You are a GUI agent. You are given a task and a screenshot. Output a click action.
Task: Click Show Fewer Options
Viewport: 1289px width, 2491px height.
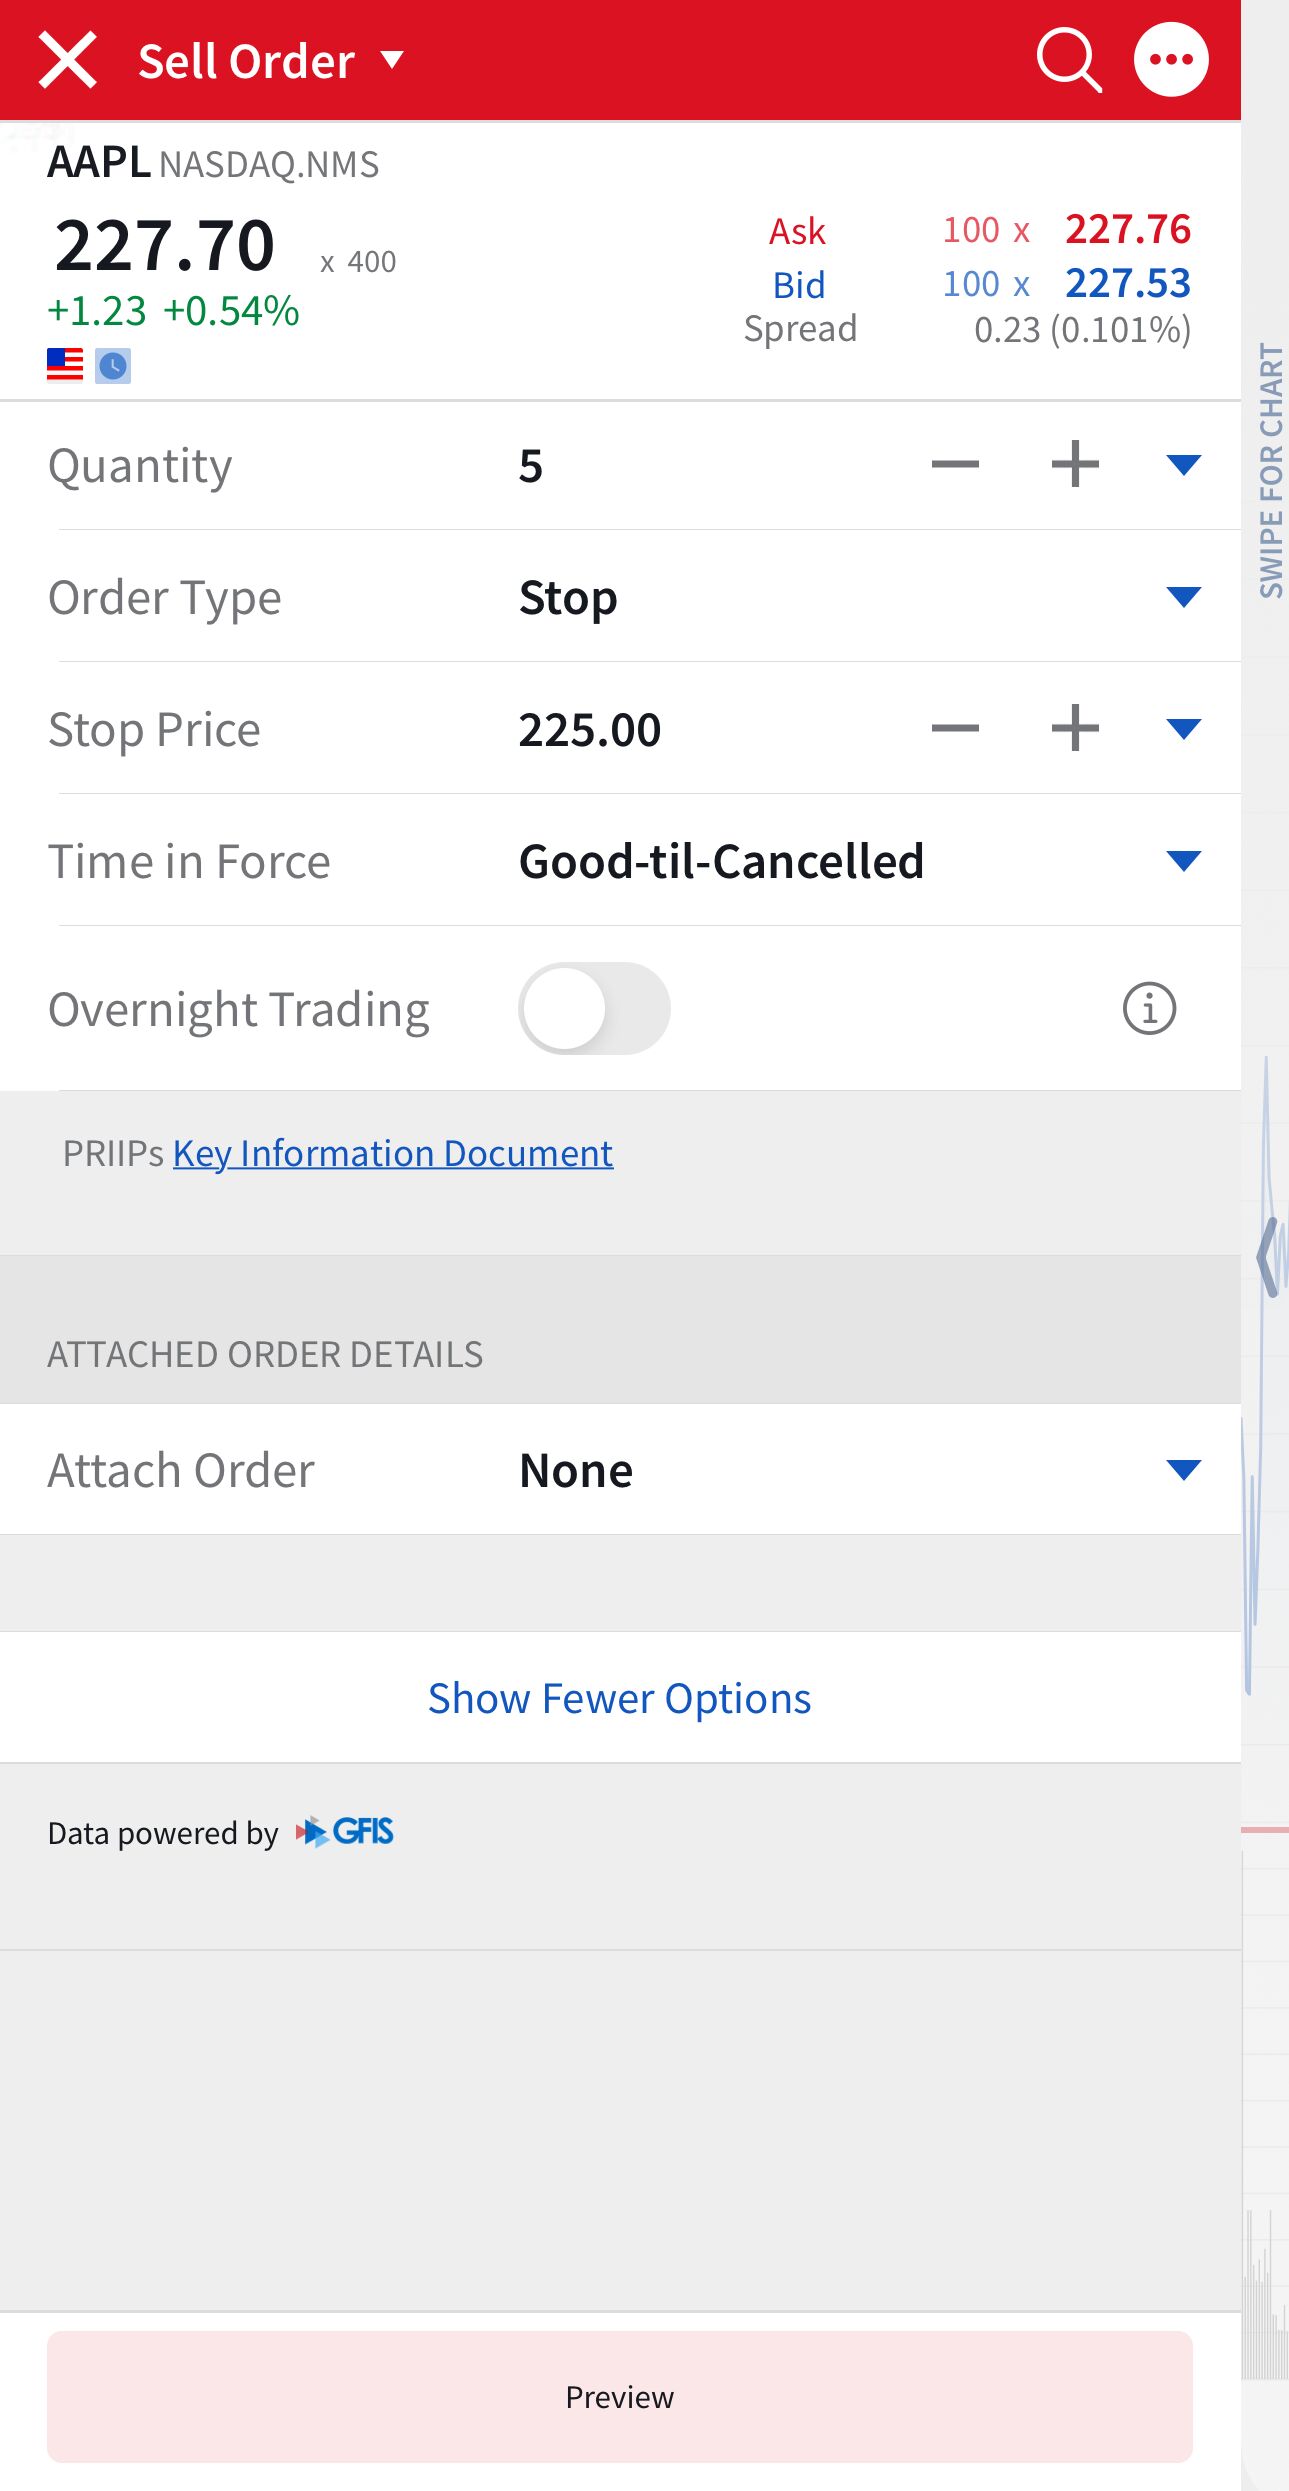[619, 1699]
